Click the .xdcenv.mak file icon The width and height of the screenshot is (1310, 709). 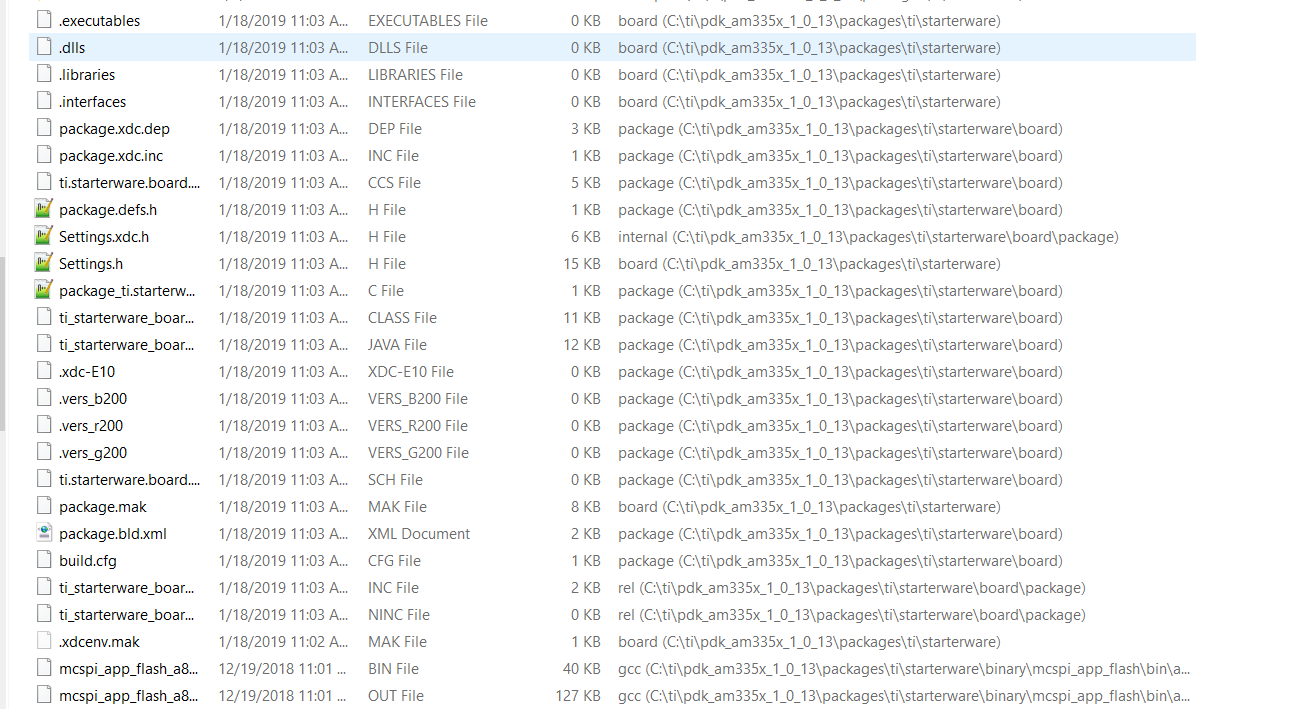(x=42, y=641)
